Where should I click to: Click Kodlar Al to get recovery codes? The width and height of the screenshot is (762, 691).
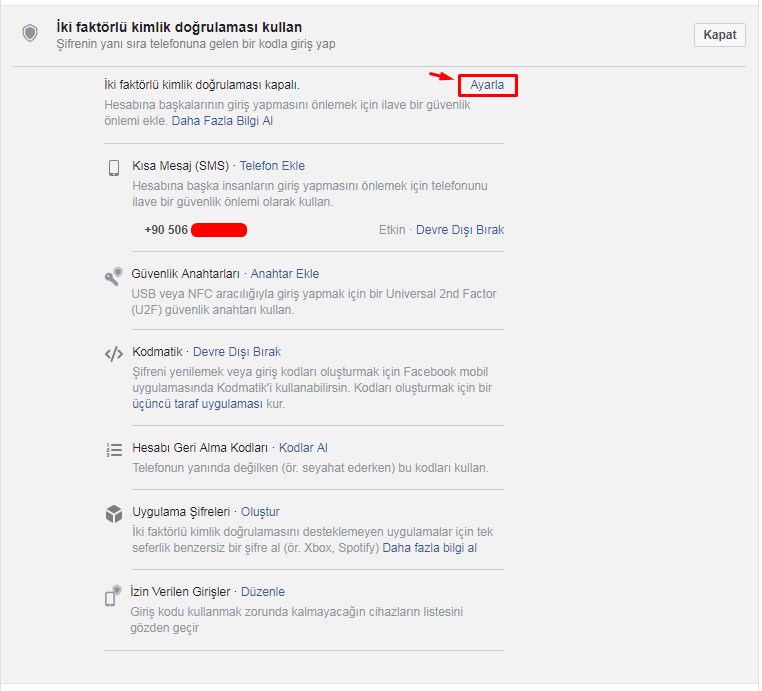303,448
